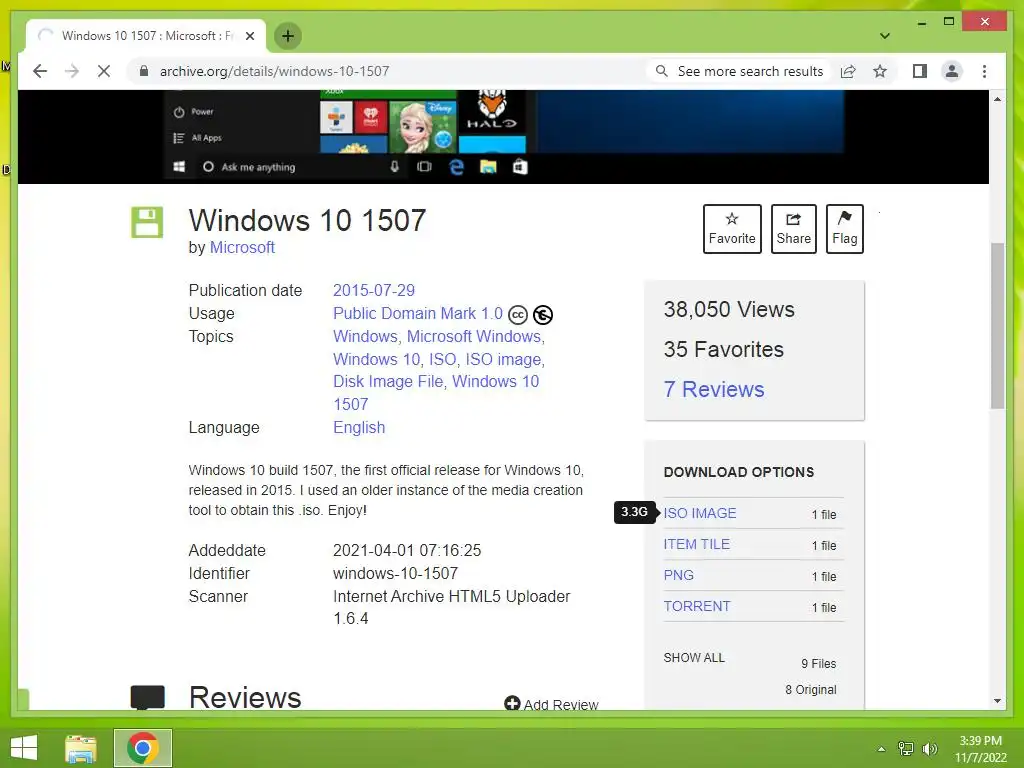
Task: Open the TORRENT download option
Action: 697,606
